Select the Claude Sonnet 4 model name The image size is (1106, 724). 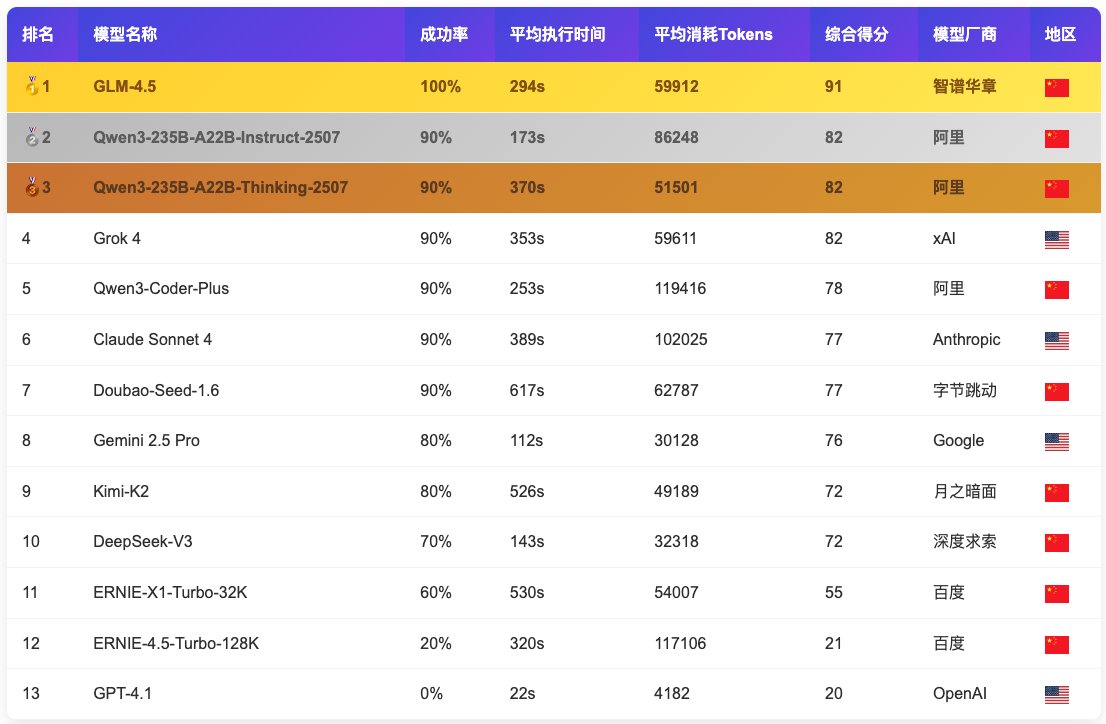(152, 339)
